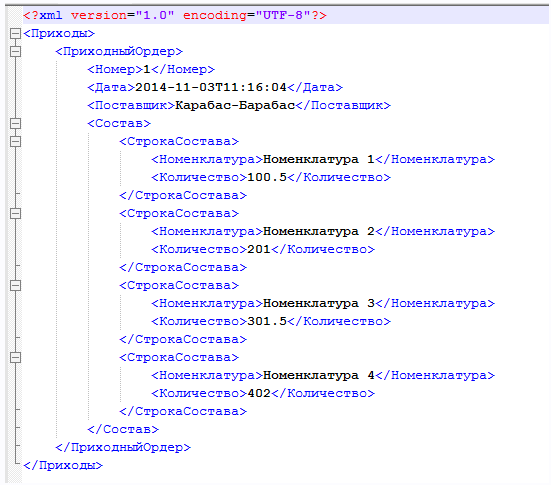Collapse the root Приходы element fold marker
This screenshot has height=485, width=551.
tap(15, 34)
